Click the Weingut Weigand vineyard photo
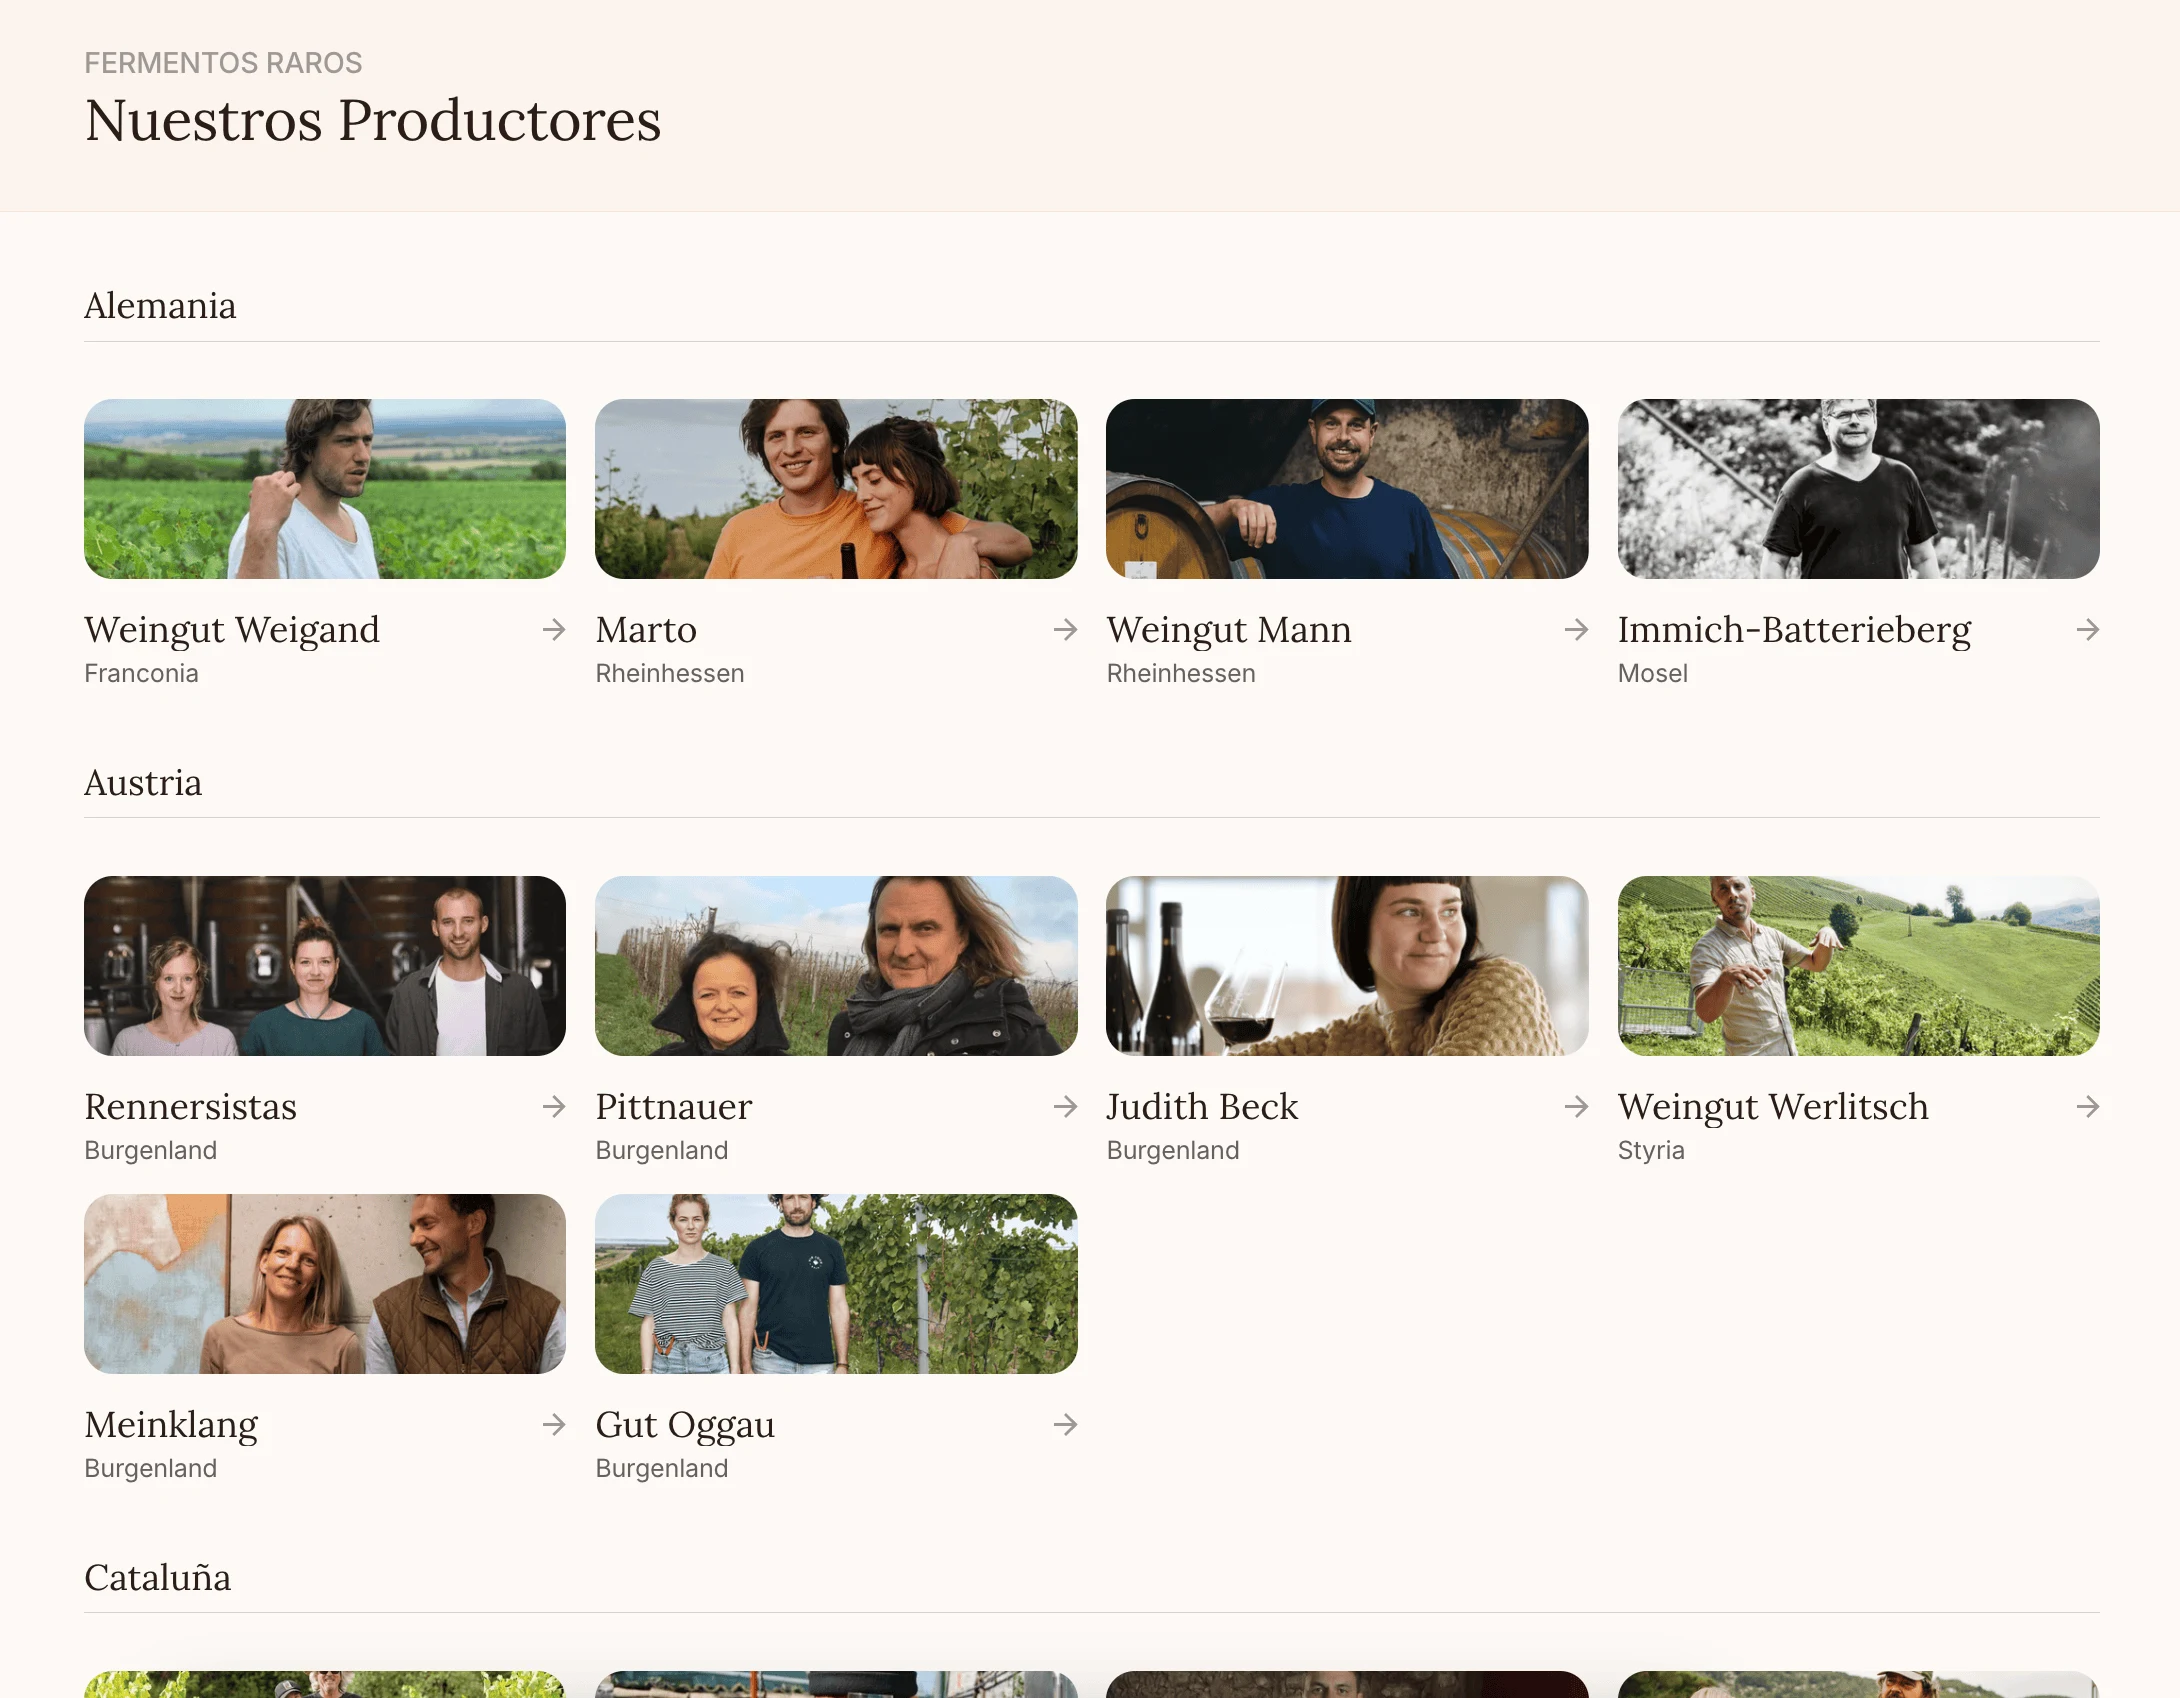This screenshot has height=1698, width=2180. click(x=325, y=489)
